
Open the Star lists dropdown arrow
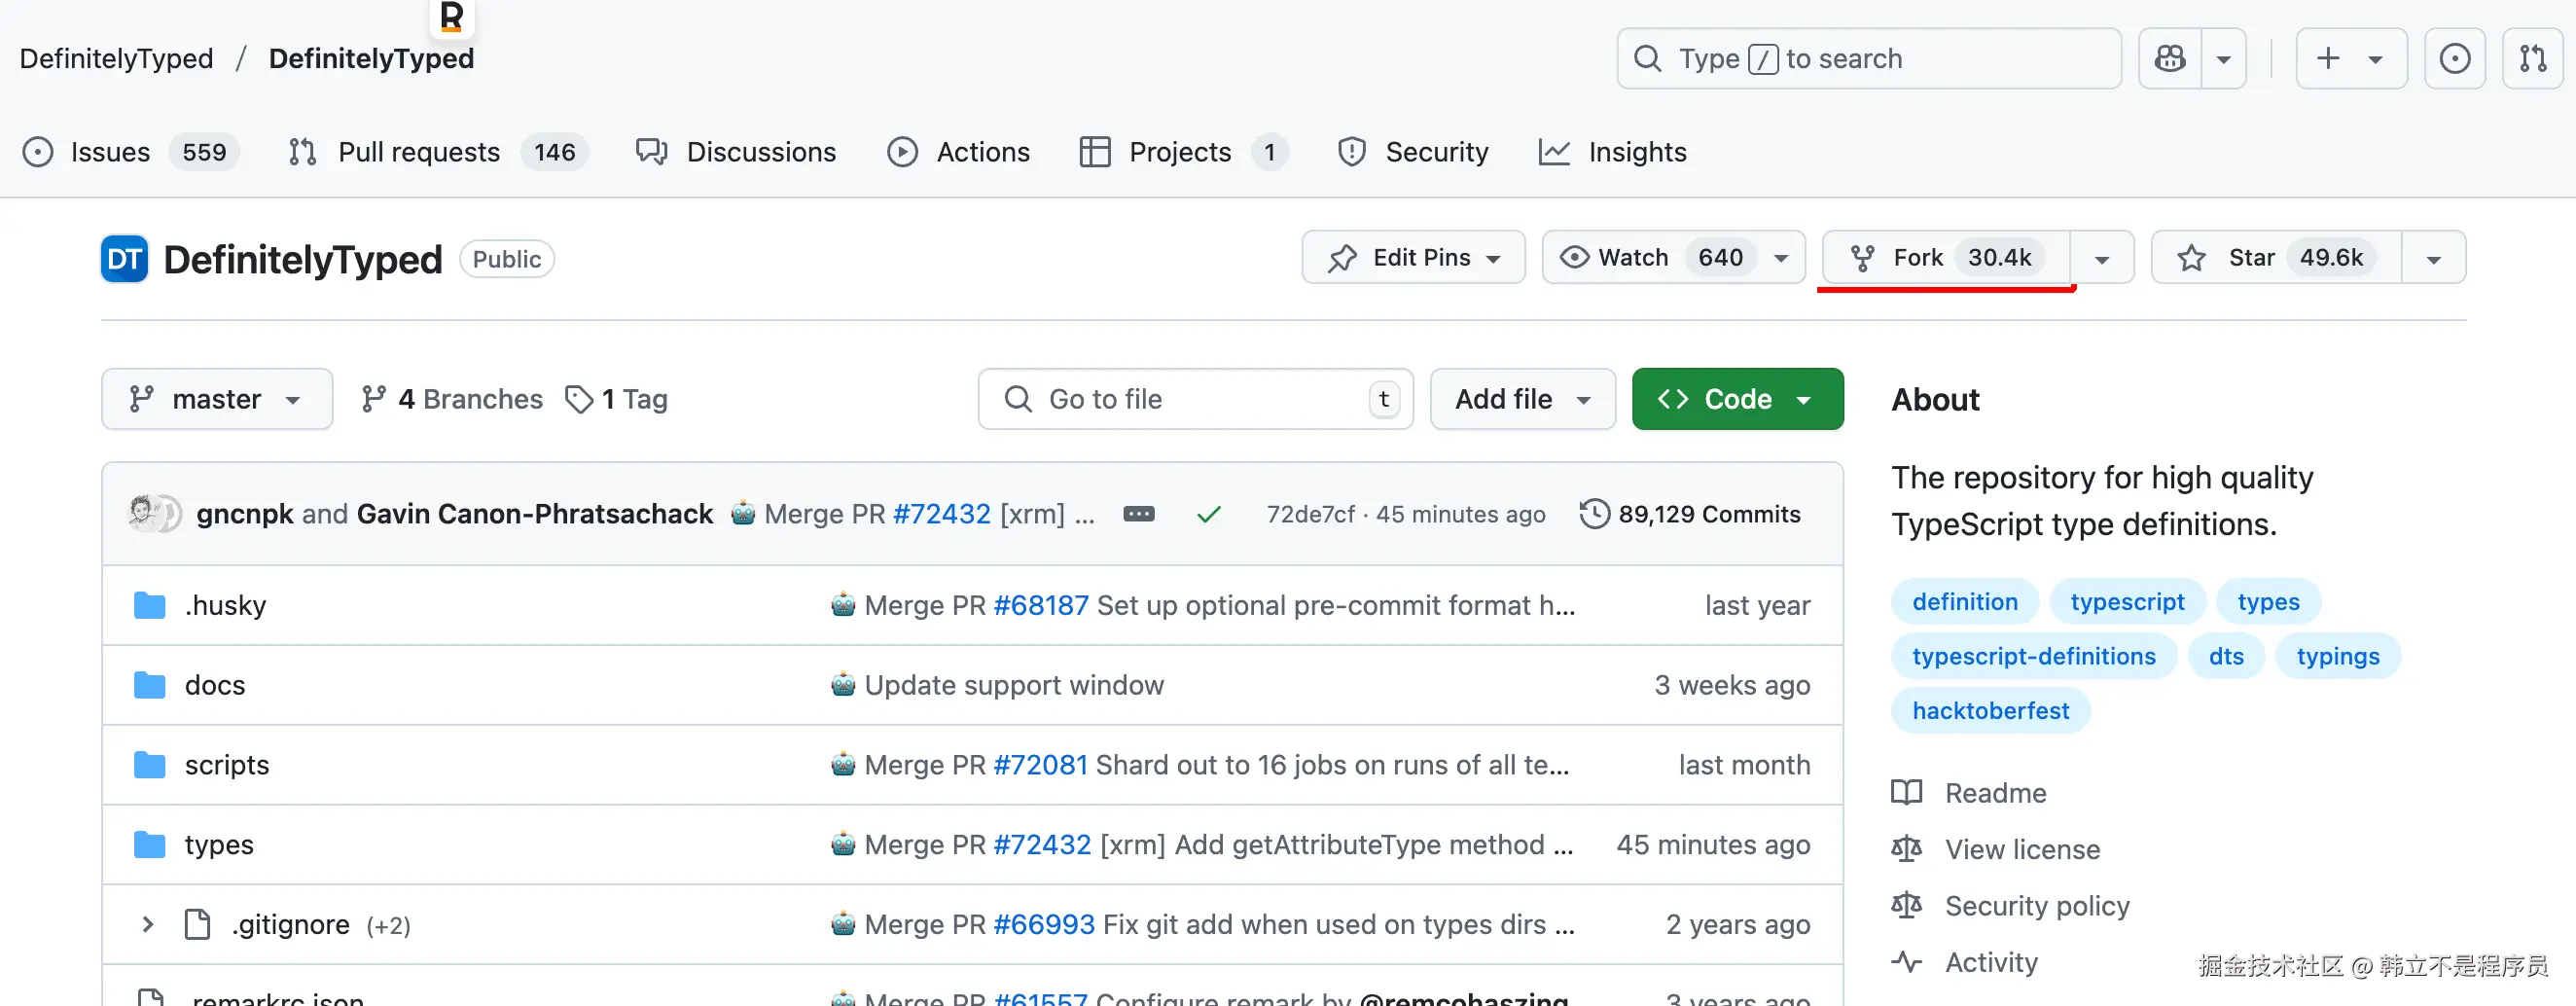pyautogui.click(x=2434, y=258)
